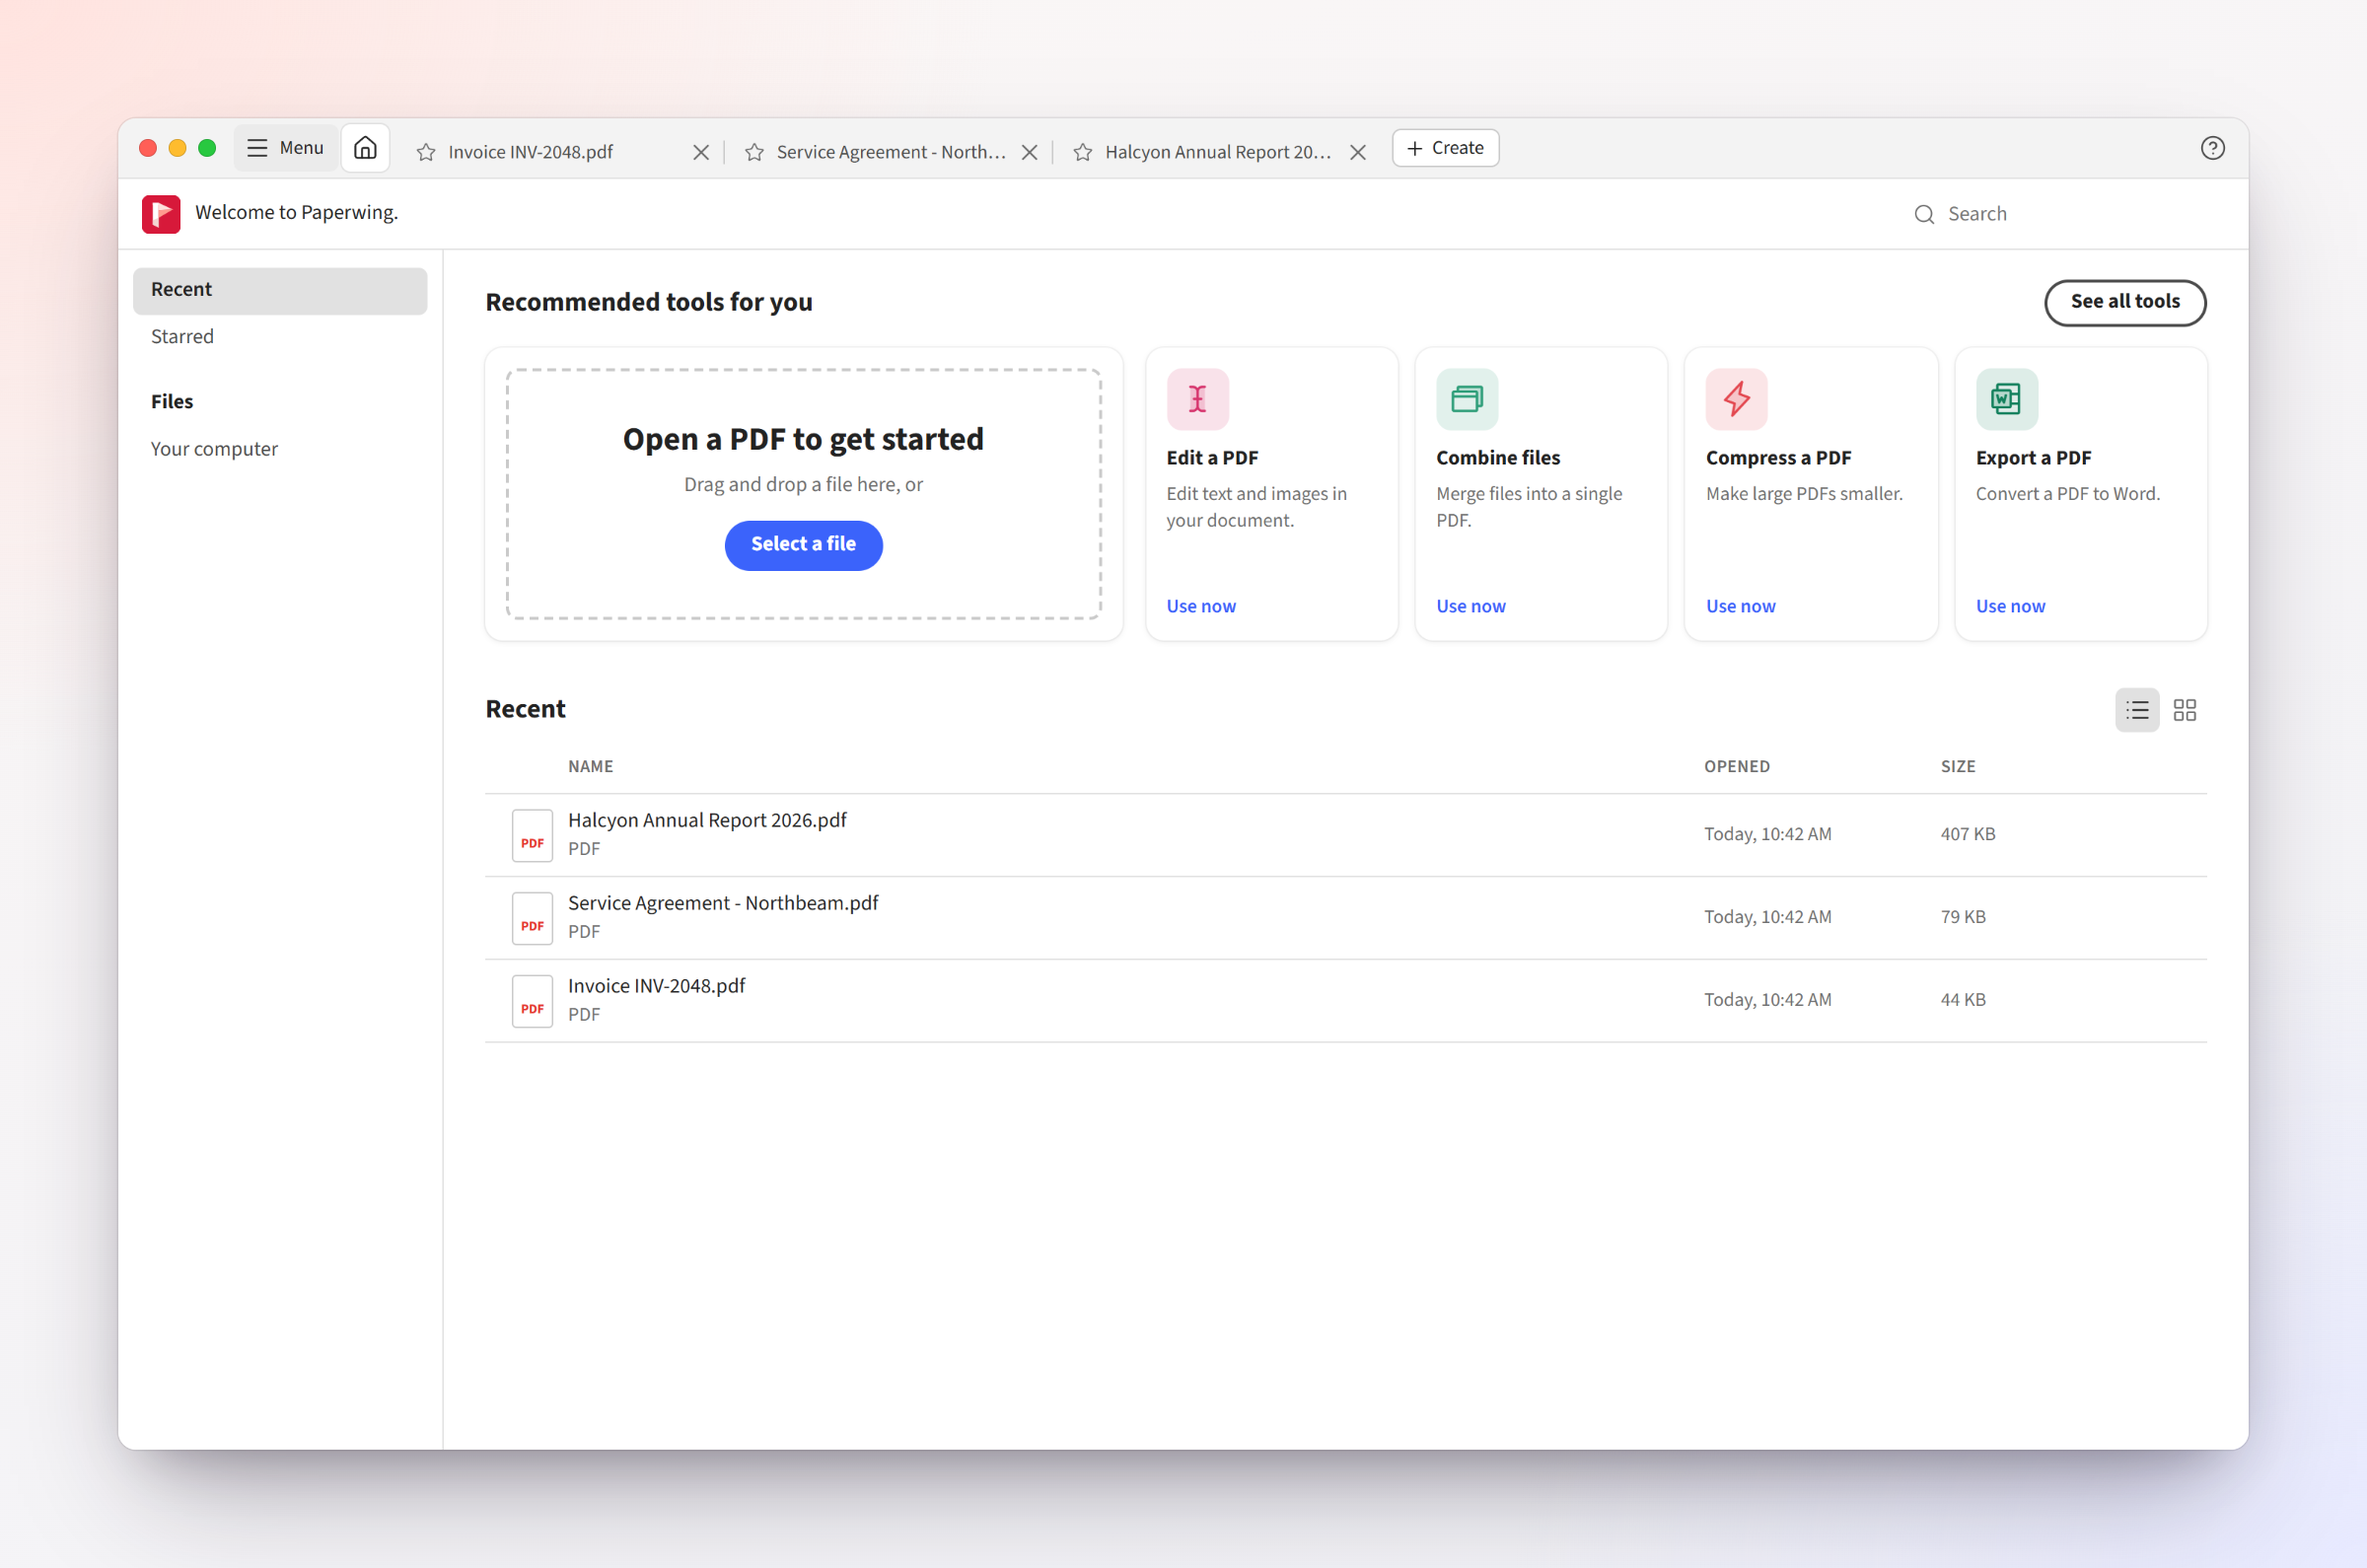This screenshot has width=2367, height=1568.
Task: Click the opened time for Invoice INV-2048
Action: [1768, 1001]
